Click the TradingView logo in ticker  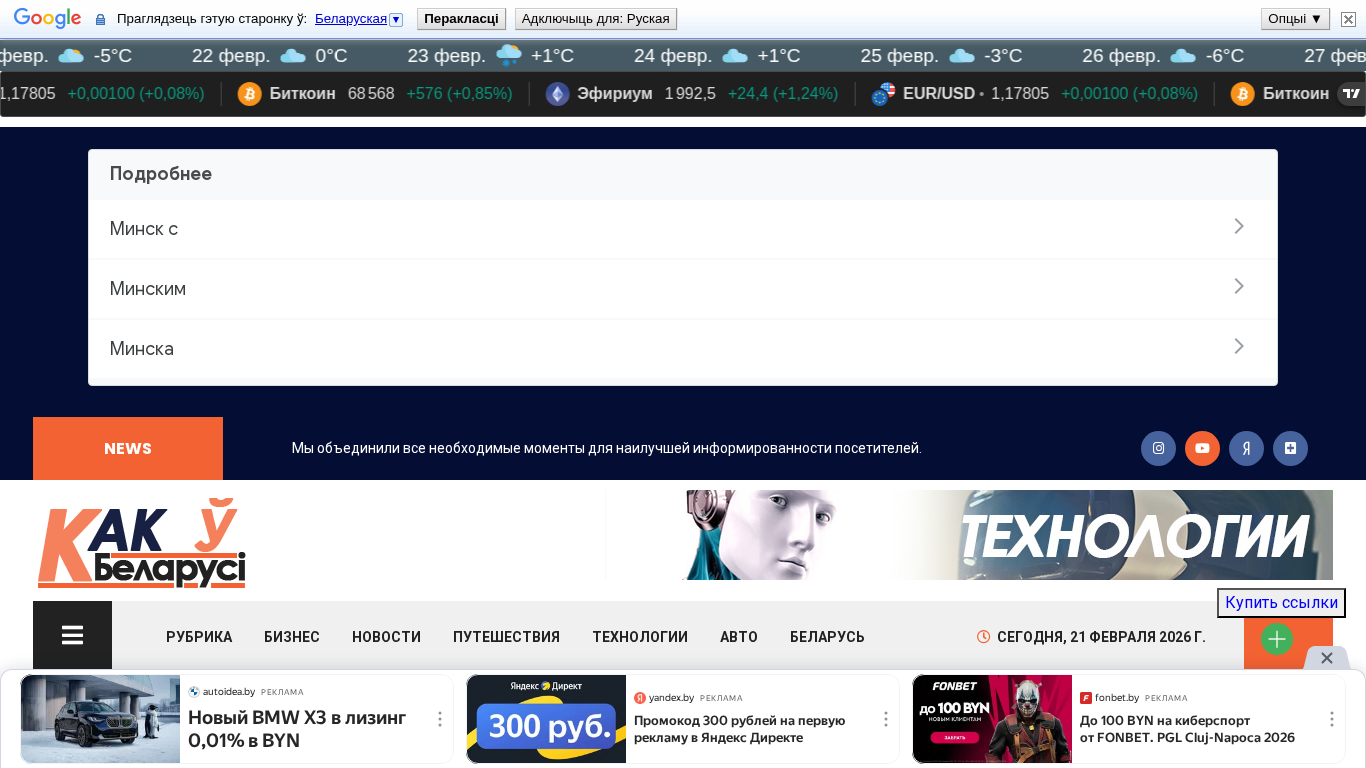[1351, 94]
